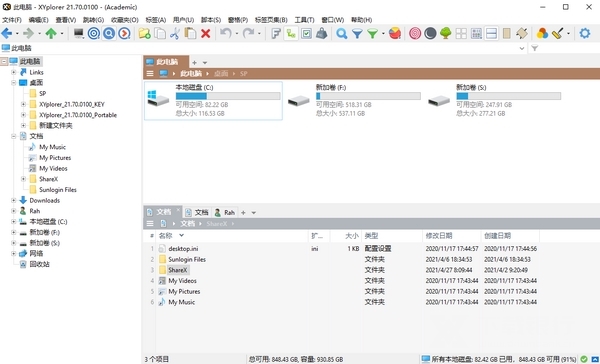The height and width of the screenshot is (364, 600).
Task: Toggle the blue Visual Filter funnel
Action: coord(357,34)
